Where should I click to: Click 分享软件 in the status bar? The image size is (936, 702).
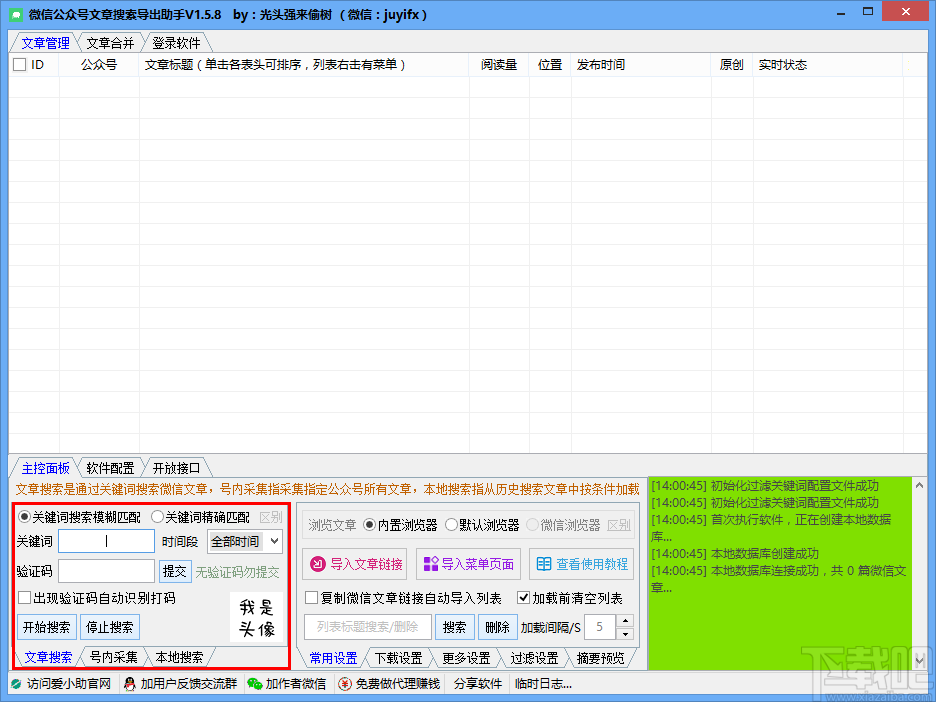[x=478, y=684]
